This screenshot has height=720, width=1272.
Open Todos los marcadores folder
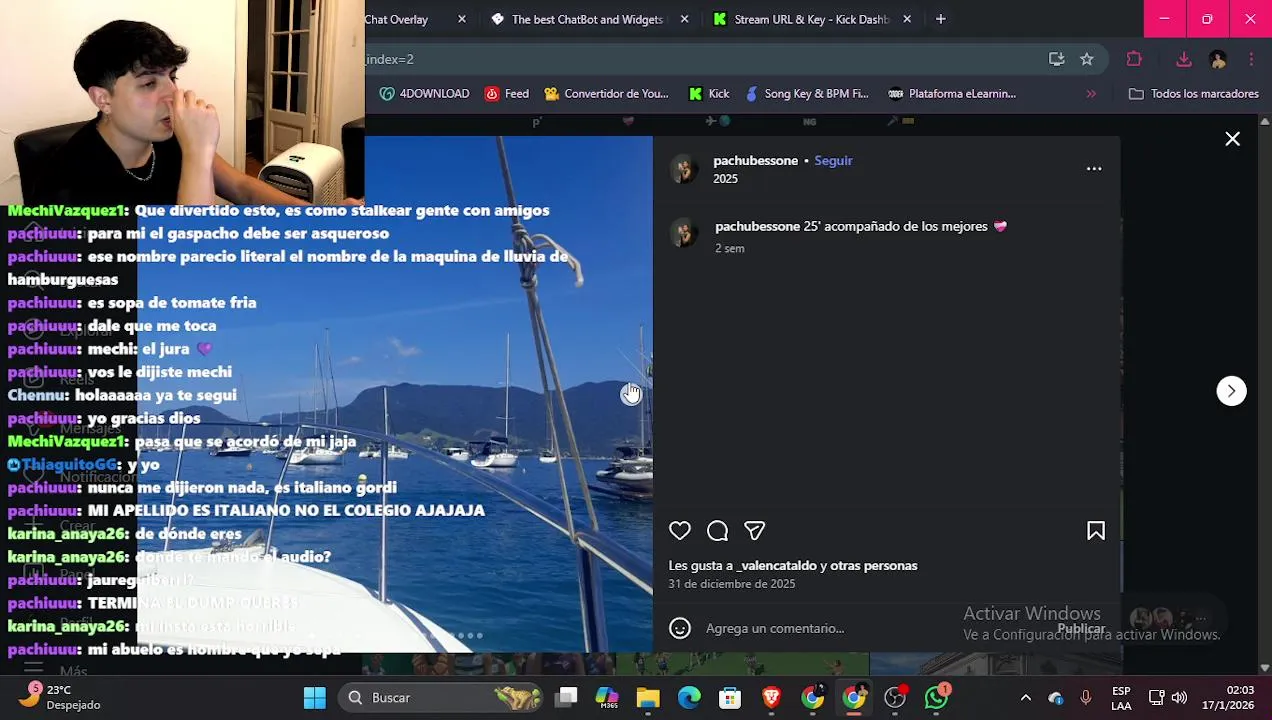coord(1193,94)
